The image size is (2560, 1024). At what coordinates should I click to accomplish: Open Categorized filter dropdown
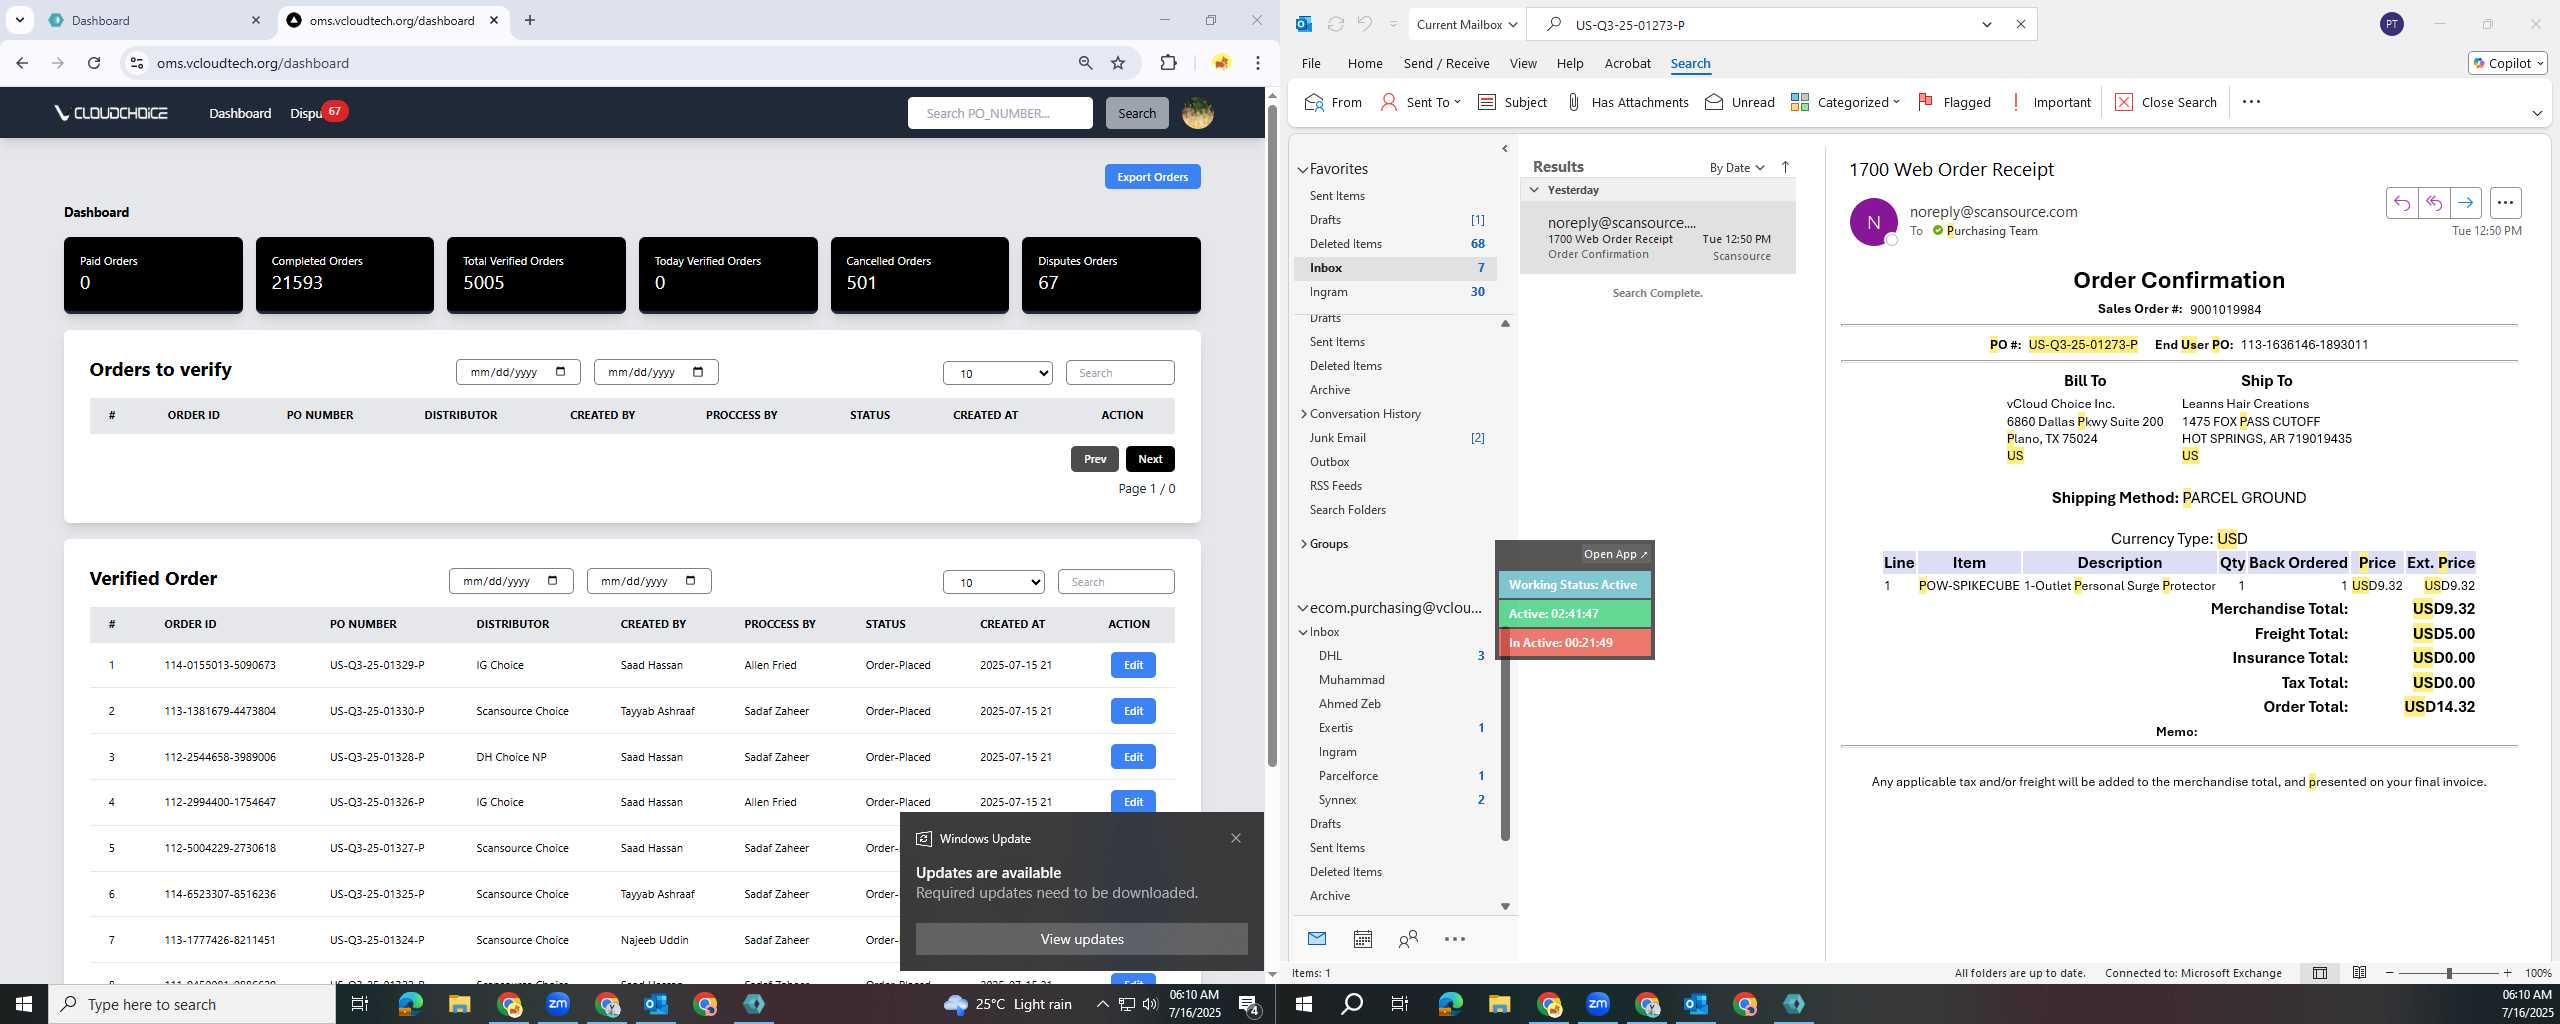click(1845, 102)
